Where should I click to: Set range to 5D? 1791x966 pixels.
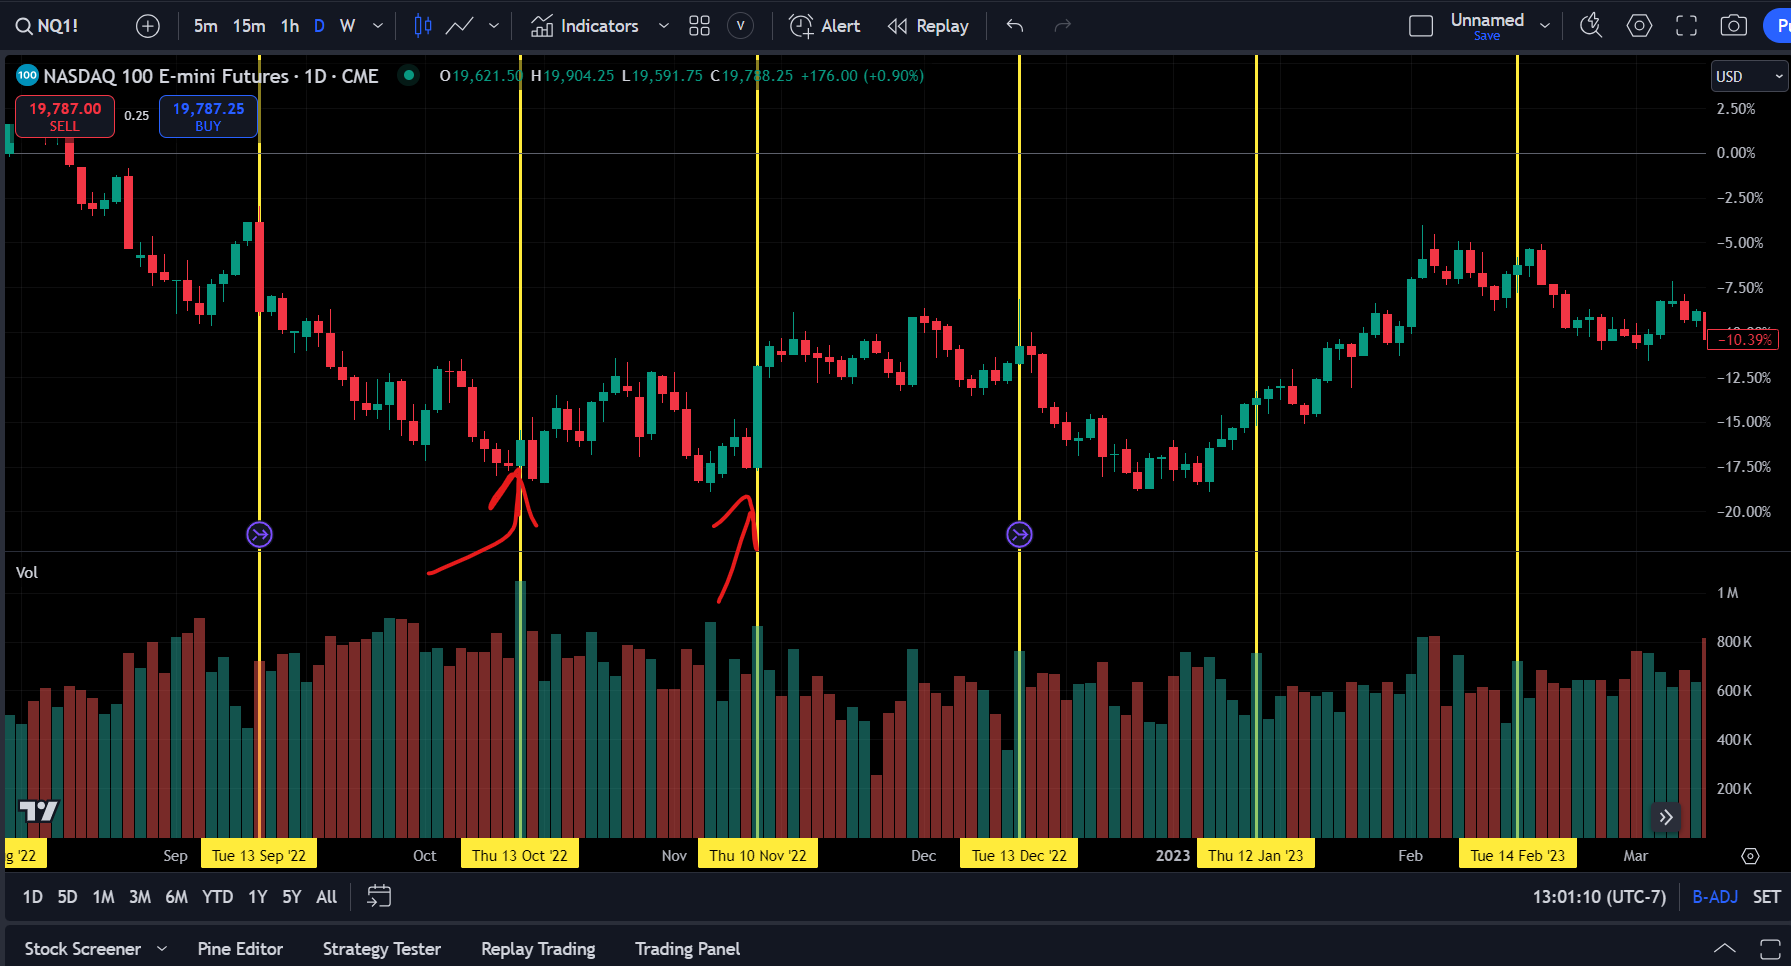67,897
